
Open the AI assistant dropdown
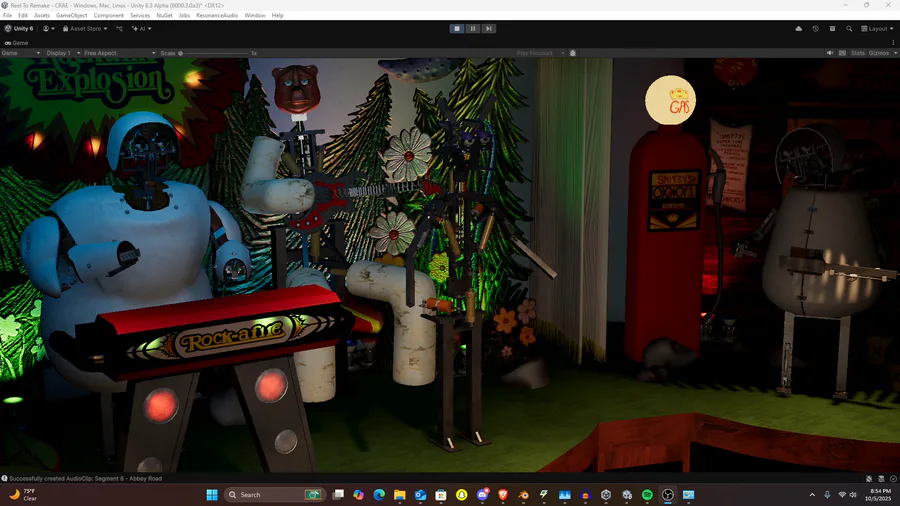142,29
